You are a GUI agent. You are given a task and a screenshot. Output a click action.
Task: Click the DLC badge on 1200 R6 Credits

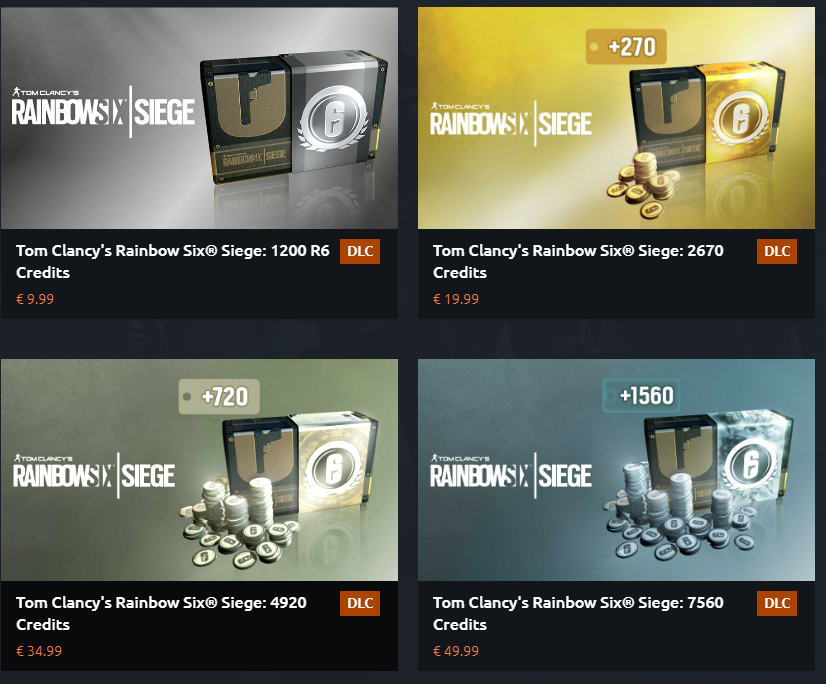coord(360,251)
